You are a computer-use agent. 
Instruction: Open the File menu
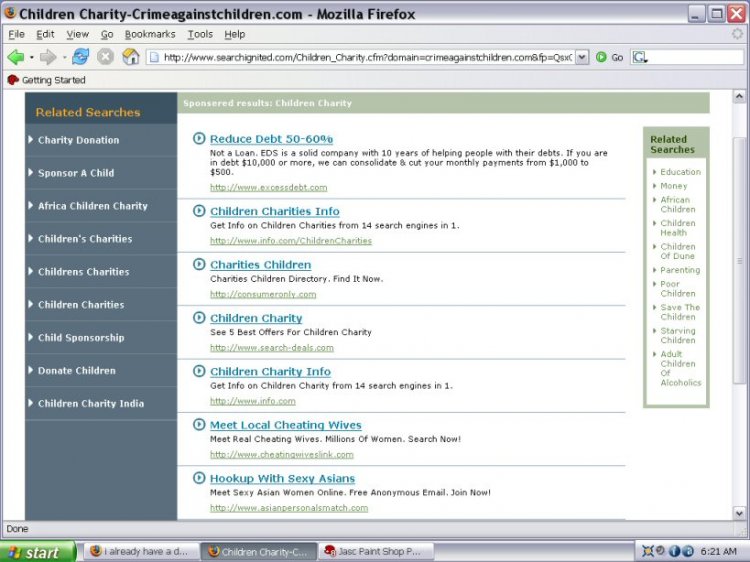pos(16,34)
